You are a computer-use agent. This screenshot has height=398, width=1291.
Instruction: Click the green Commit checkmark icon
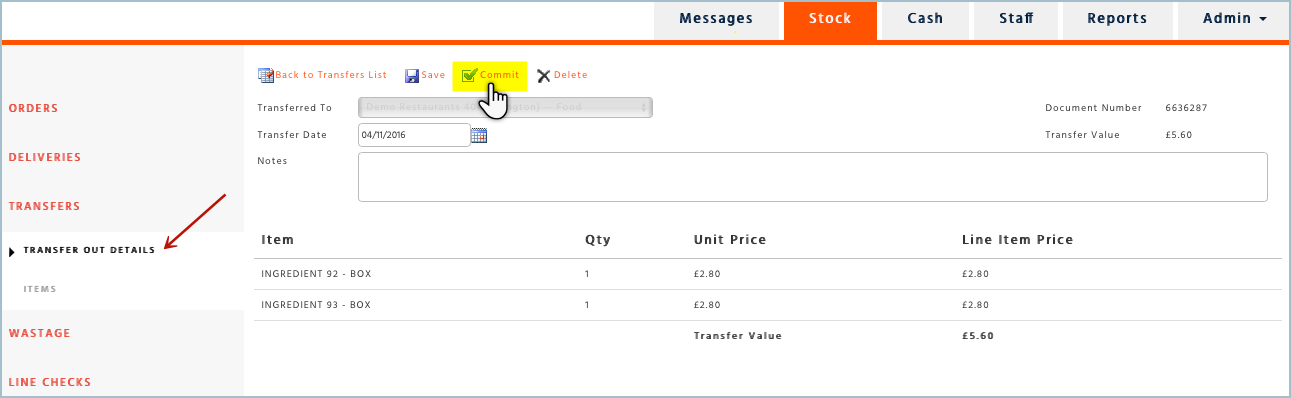coord(469,75)
